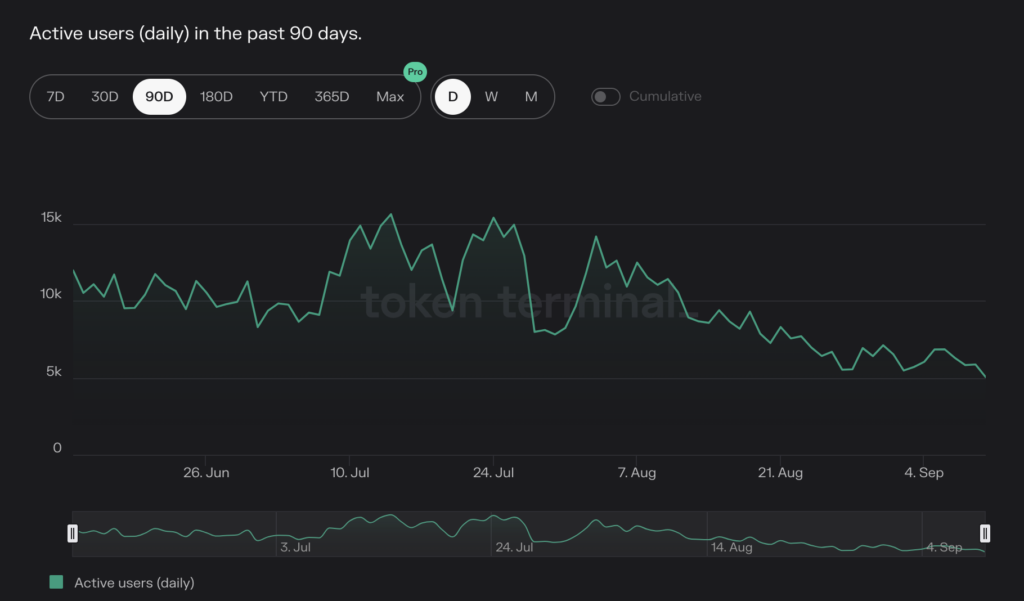Click the 21. Aug axis label
The width and height of the screenshot is (1024, 601).
(x=780, y=472)
